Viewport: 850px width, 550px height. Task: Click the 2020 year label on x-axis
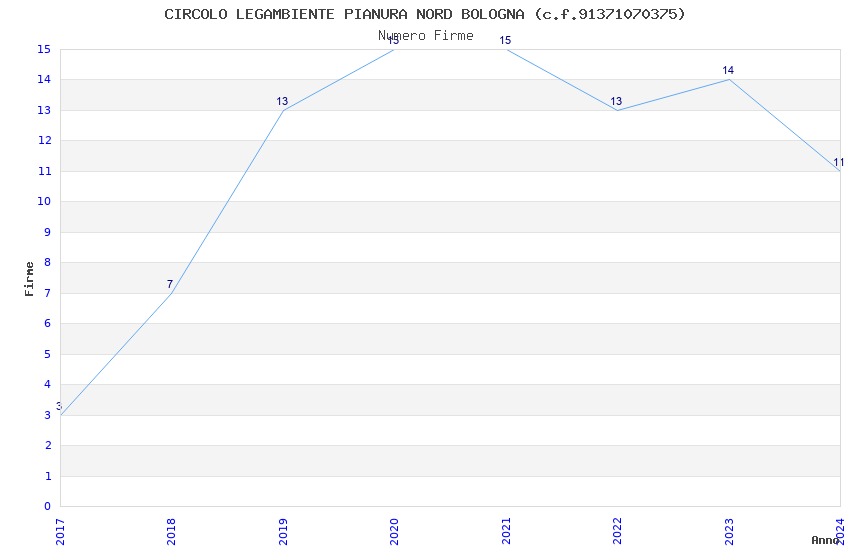pos(394,532)
